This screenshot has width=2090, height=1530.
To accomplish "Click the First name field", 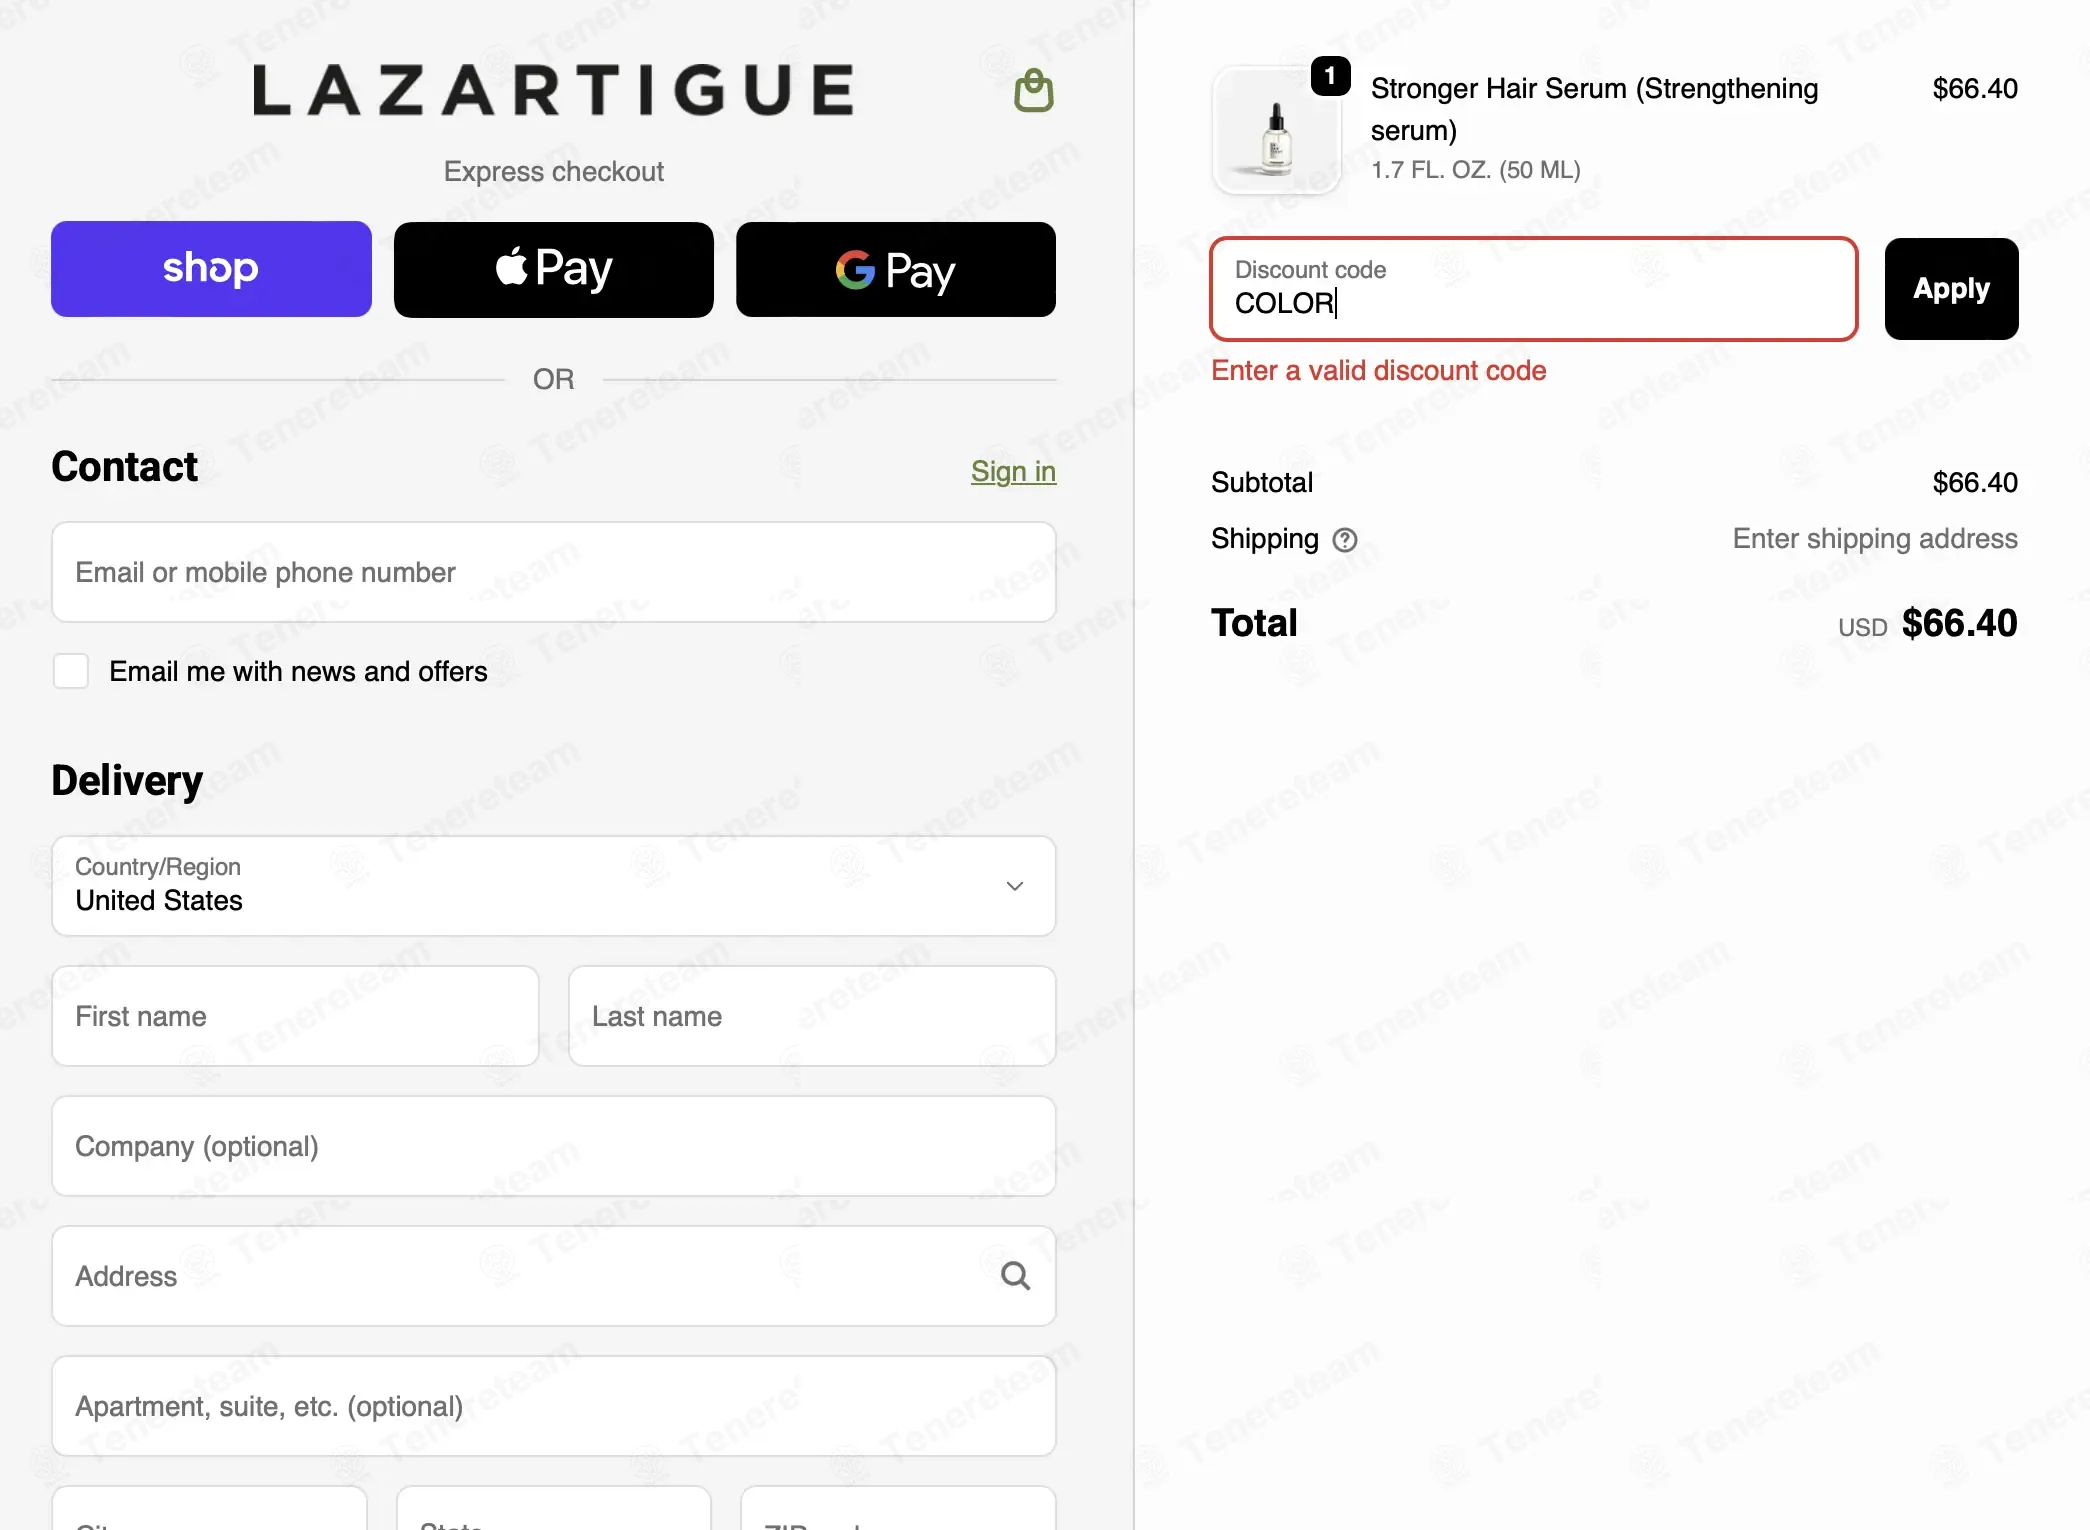I will point(295,1016).
